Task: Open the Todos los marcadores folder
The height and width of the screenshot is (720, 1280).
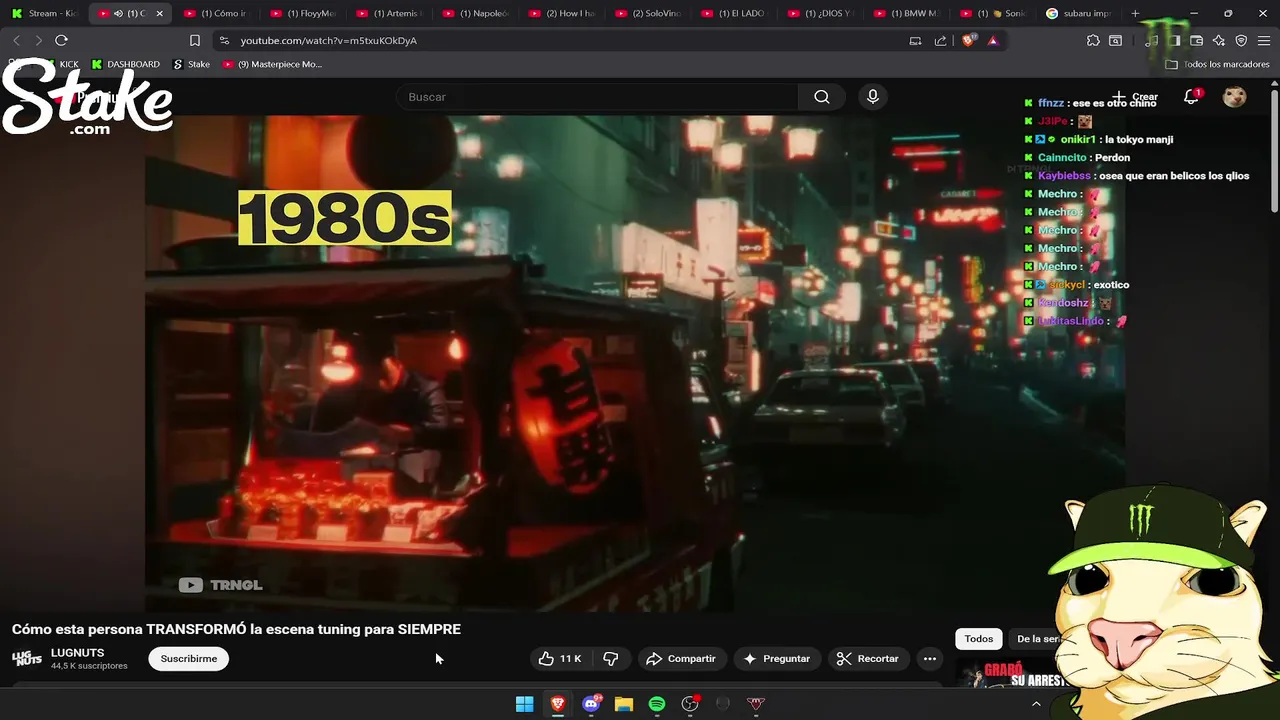Action: 1218,64
